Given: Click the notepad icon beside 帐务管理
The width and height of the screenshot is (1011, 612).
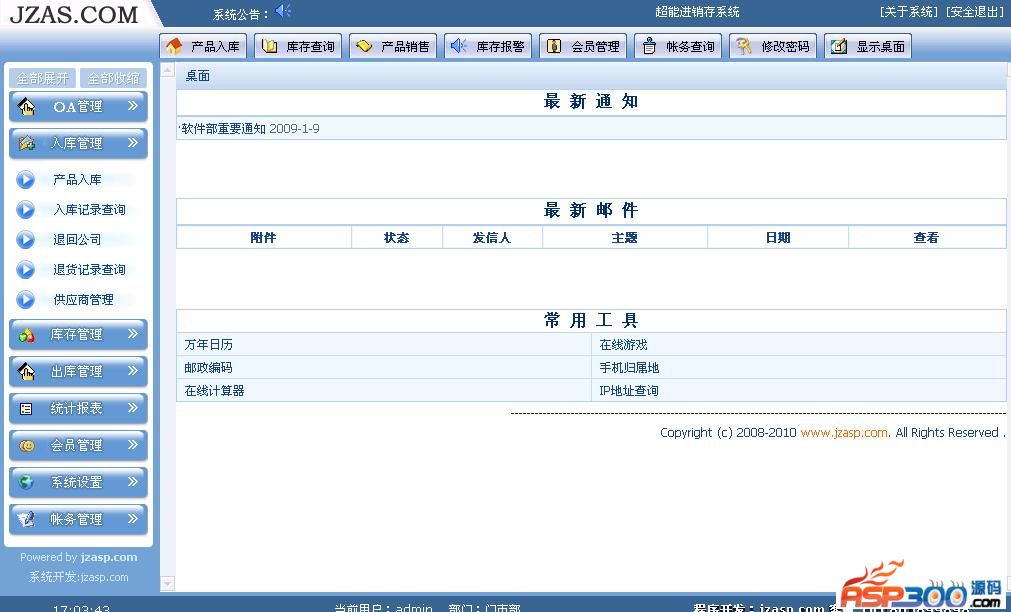Looking at the screenshot, I should (26, 518).
